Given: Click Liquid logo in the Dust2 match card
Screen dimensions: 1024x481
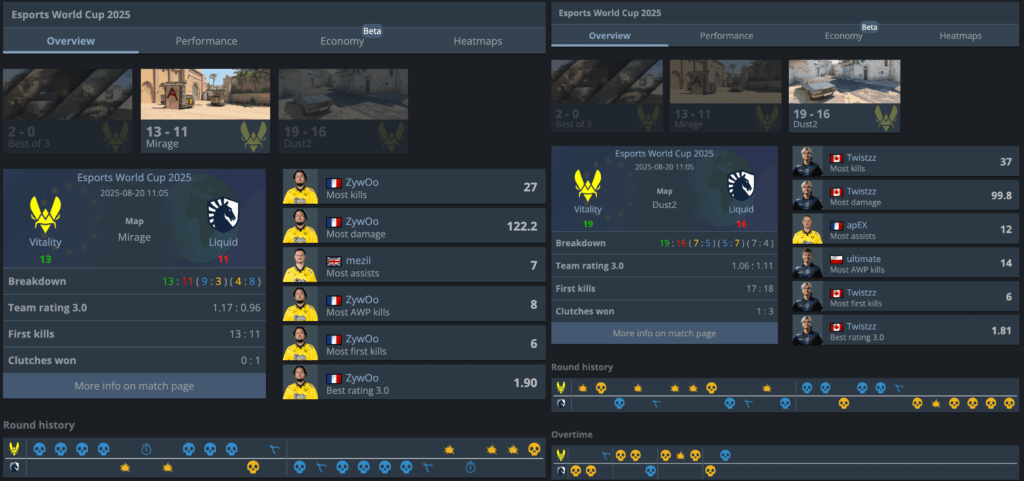Looking at the screenshot, I should click(x=741, y=185).
